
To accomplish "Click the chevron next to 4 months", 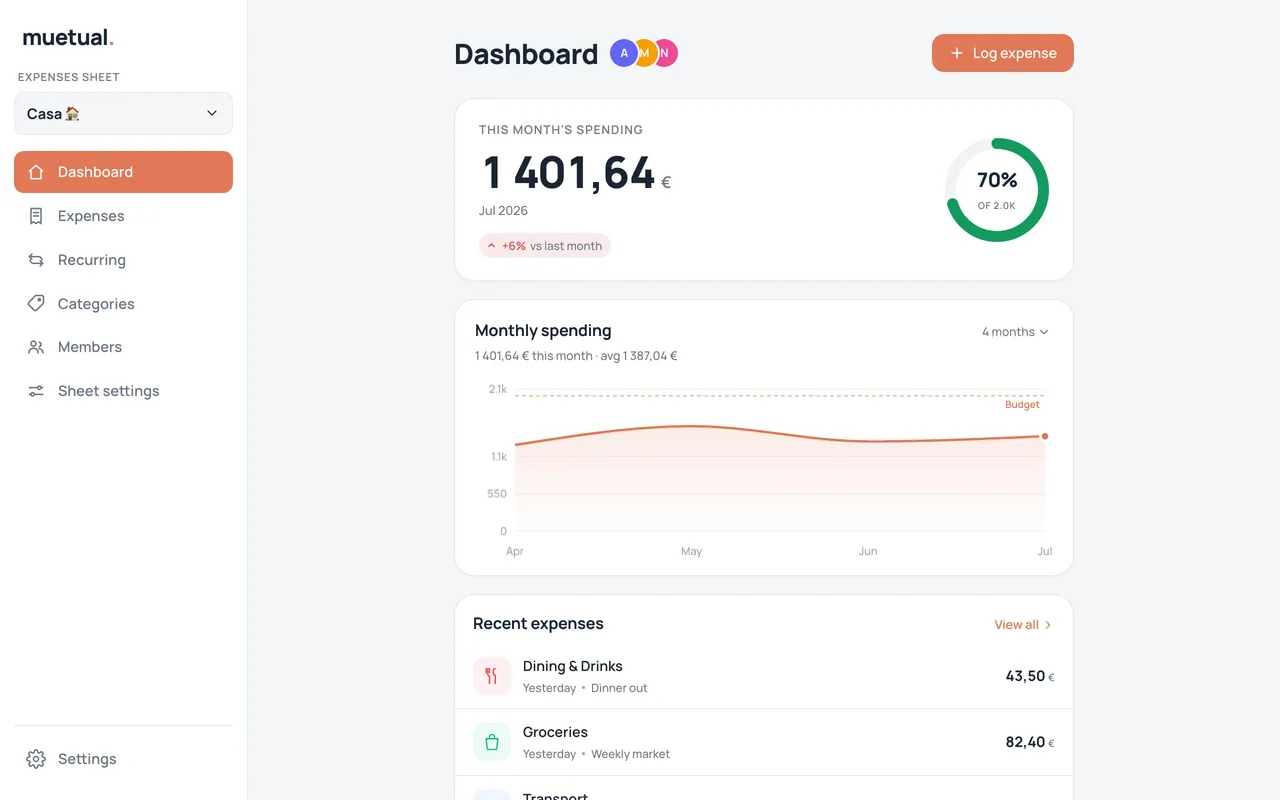I will [x=1044, y=332].
